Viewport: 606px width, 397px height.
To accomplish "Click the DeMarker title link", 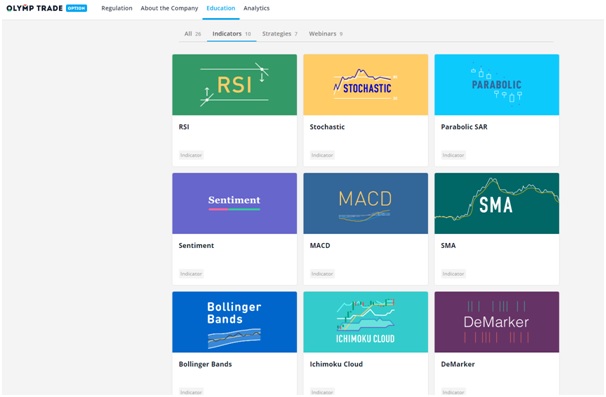I will coord(458,364).
